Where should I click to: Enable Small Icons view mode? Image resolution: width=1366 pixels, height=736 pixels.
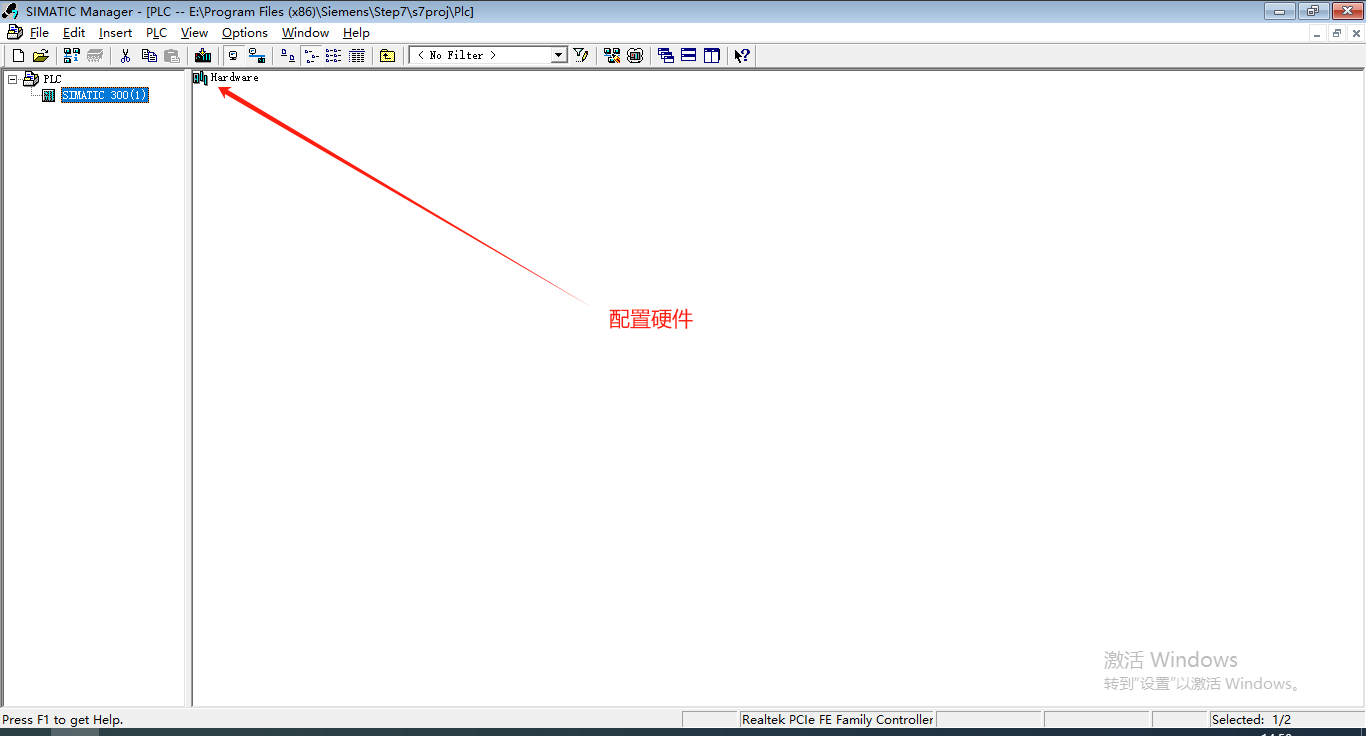[311, 56]
